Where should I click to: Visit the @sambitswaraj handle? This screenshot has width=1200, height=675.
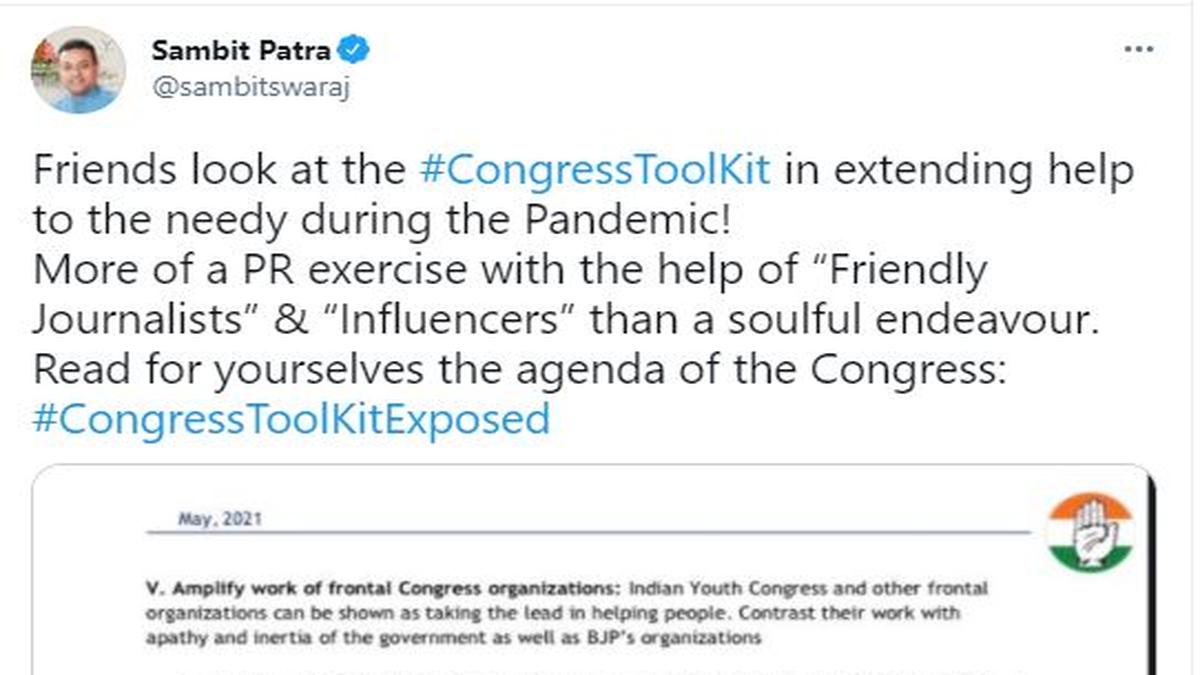point(251,86)
